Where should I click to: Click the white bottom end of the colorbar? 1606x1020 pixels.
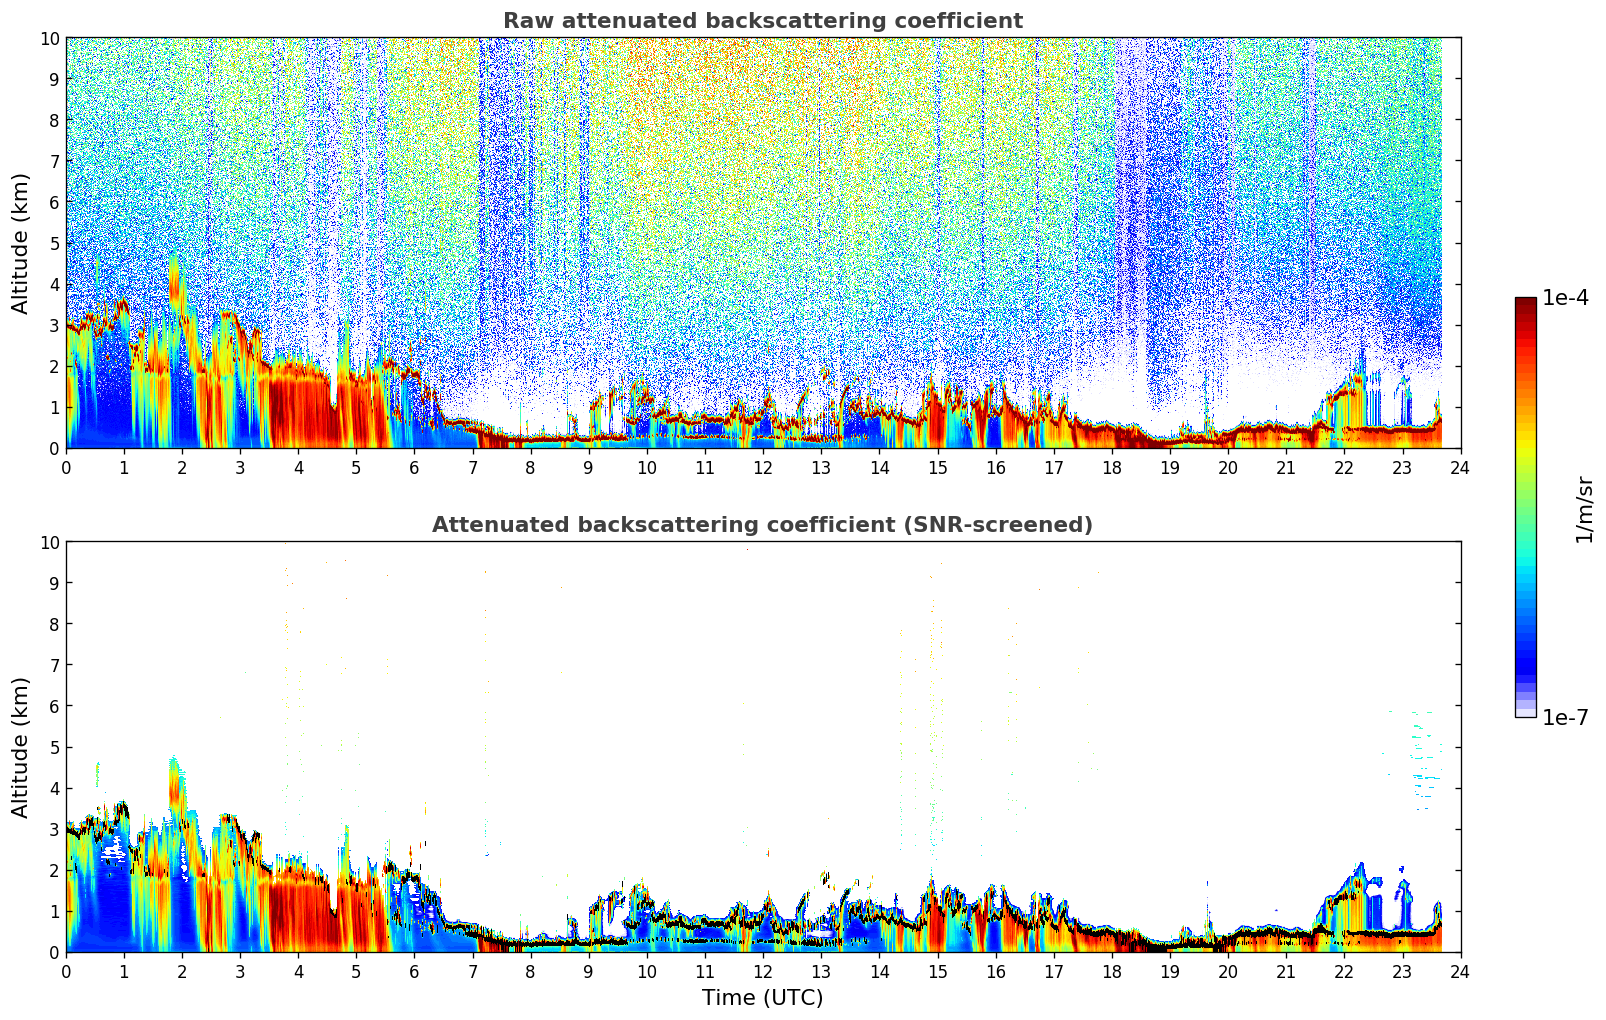[x=1525, y=712]
